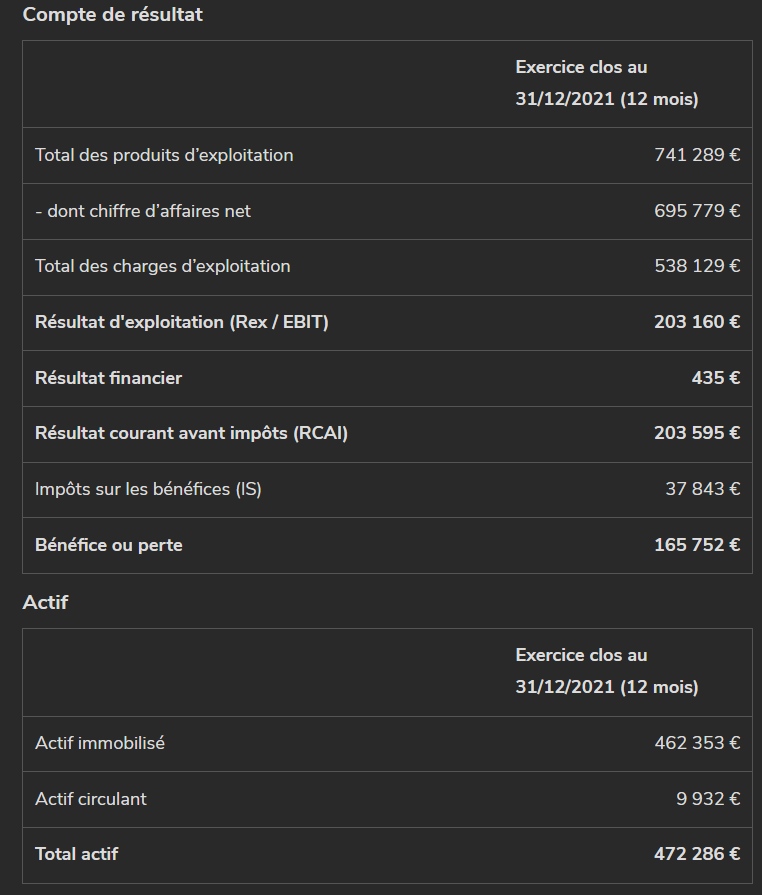
Task: Select the 'Actif immobilisé' row label
Action: coord(100,743)
